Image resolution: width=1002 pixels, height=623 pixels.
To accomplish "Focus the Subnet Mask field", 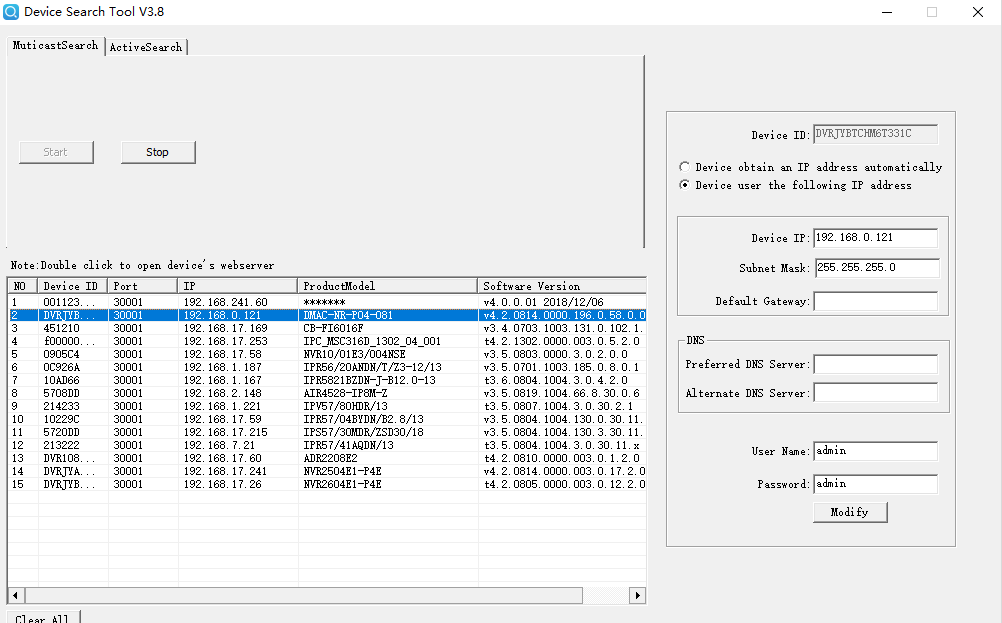I will click(x=875, y=268).
